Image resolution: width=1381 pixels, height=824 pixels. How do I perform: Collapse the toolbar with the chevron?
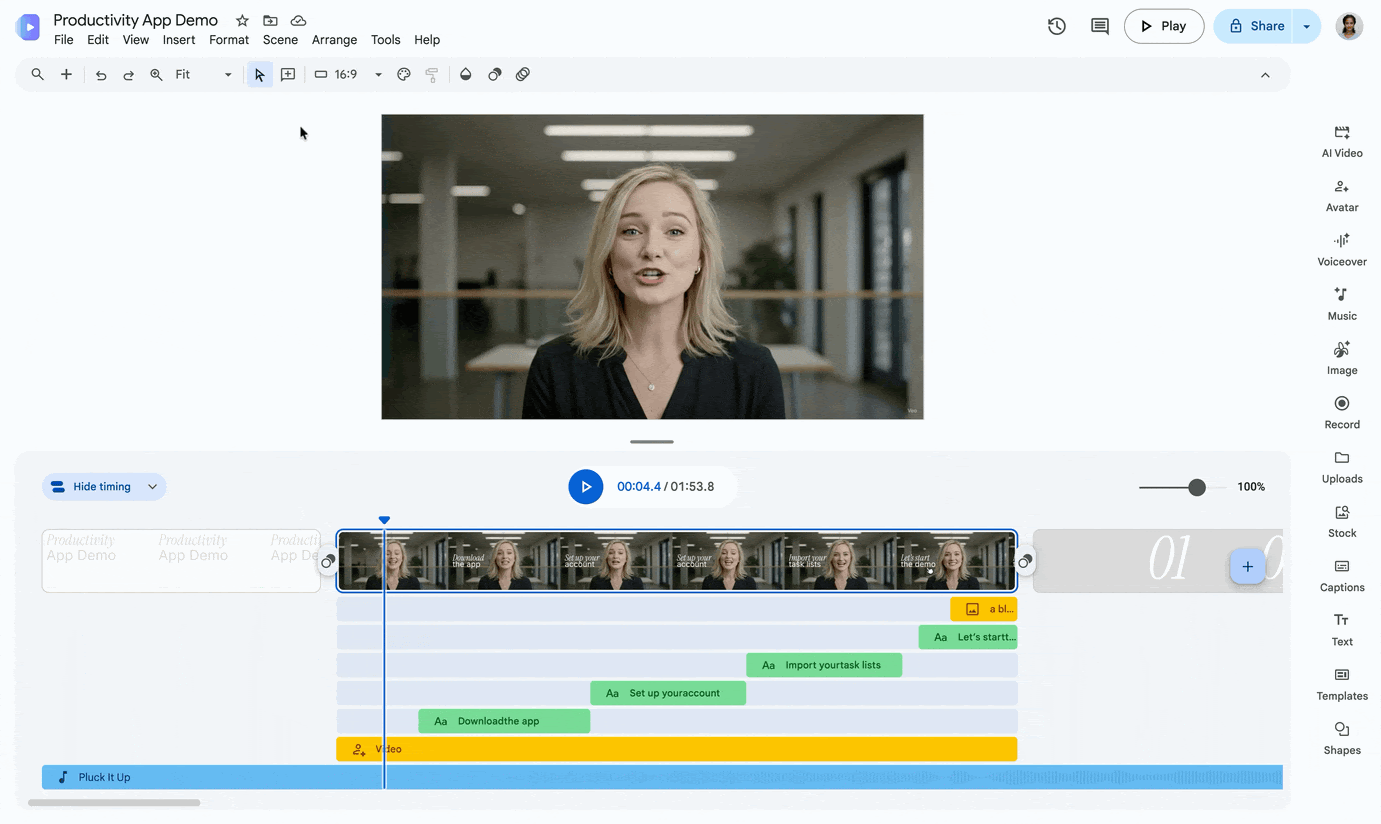click(x=1265, y=75)
